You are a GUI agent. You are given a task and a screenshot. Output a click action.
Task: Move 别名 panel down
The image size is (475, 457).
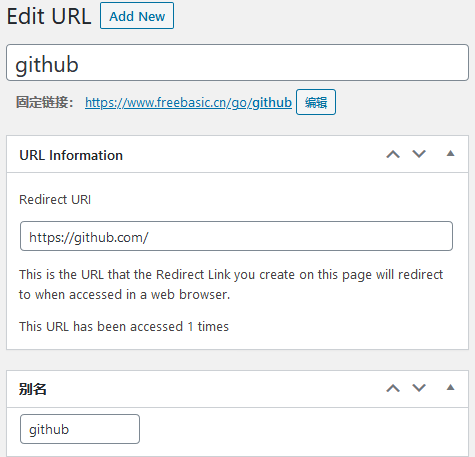pos(419,388)
